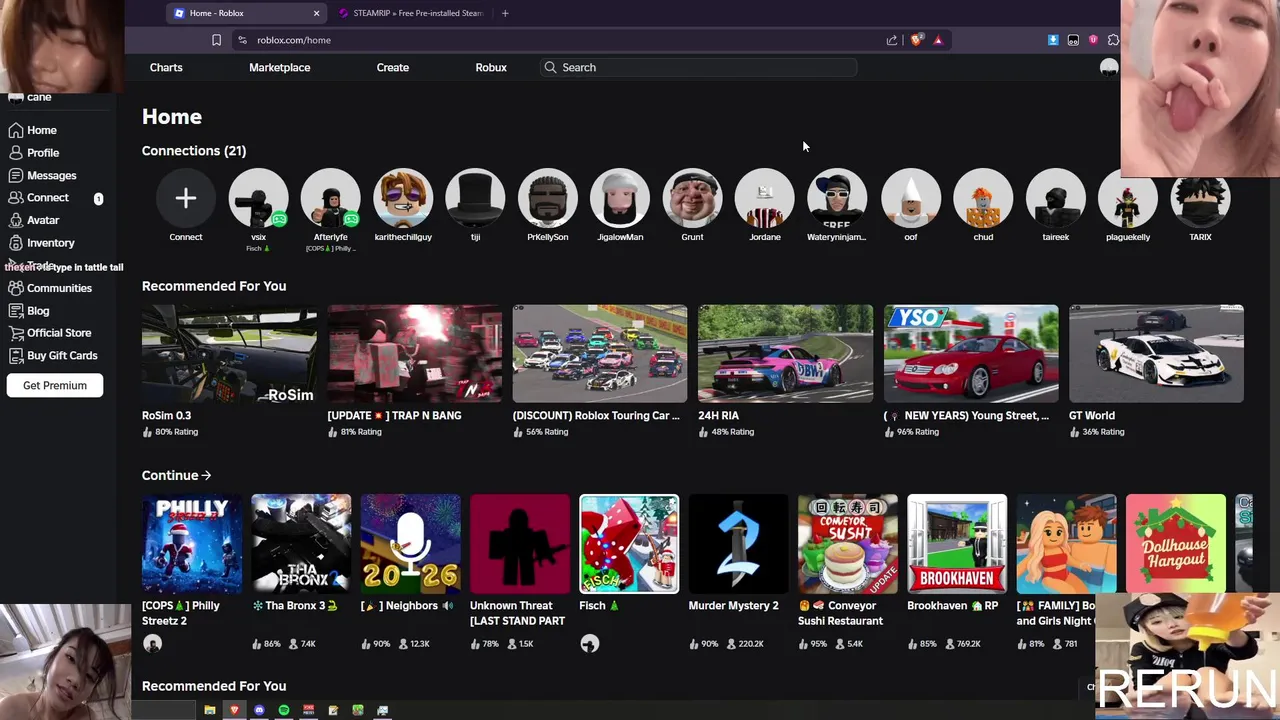Open connection taireek's avatar

(1056, 198)
